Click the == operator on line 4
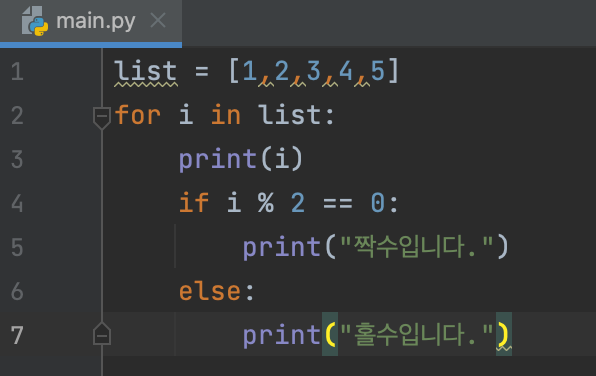The height and width of the screenshot is (376, 596). tap(338, 203)
